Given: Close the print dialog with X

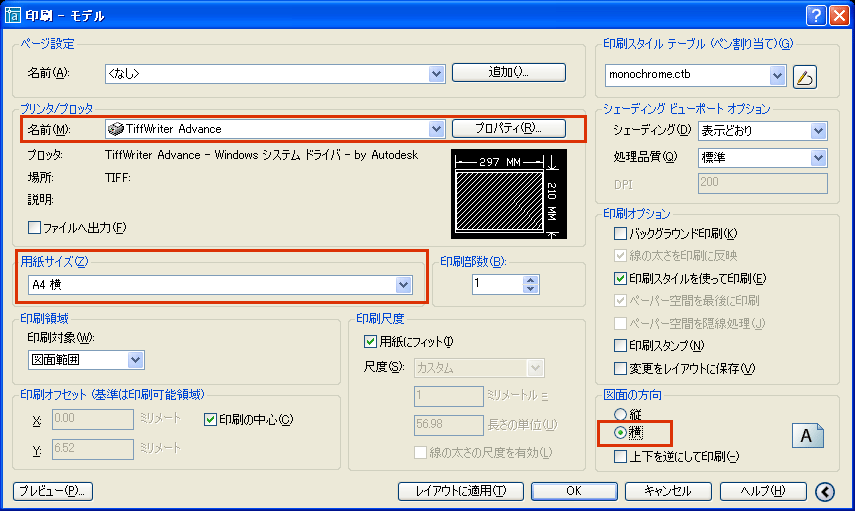Looking at the screenshot, I should pyautogui.click(x=839, y=15).
